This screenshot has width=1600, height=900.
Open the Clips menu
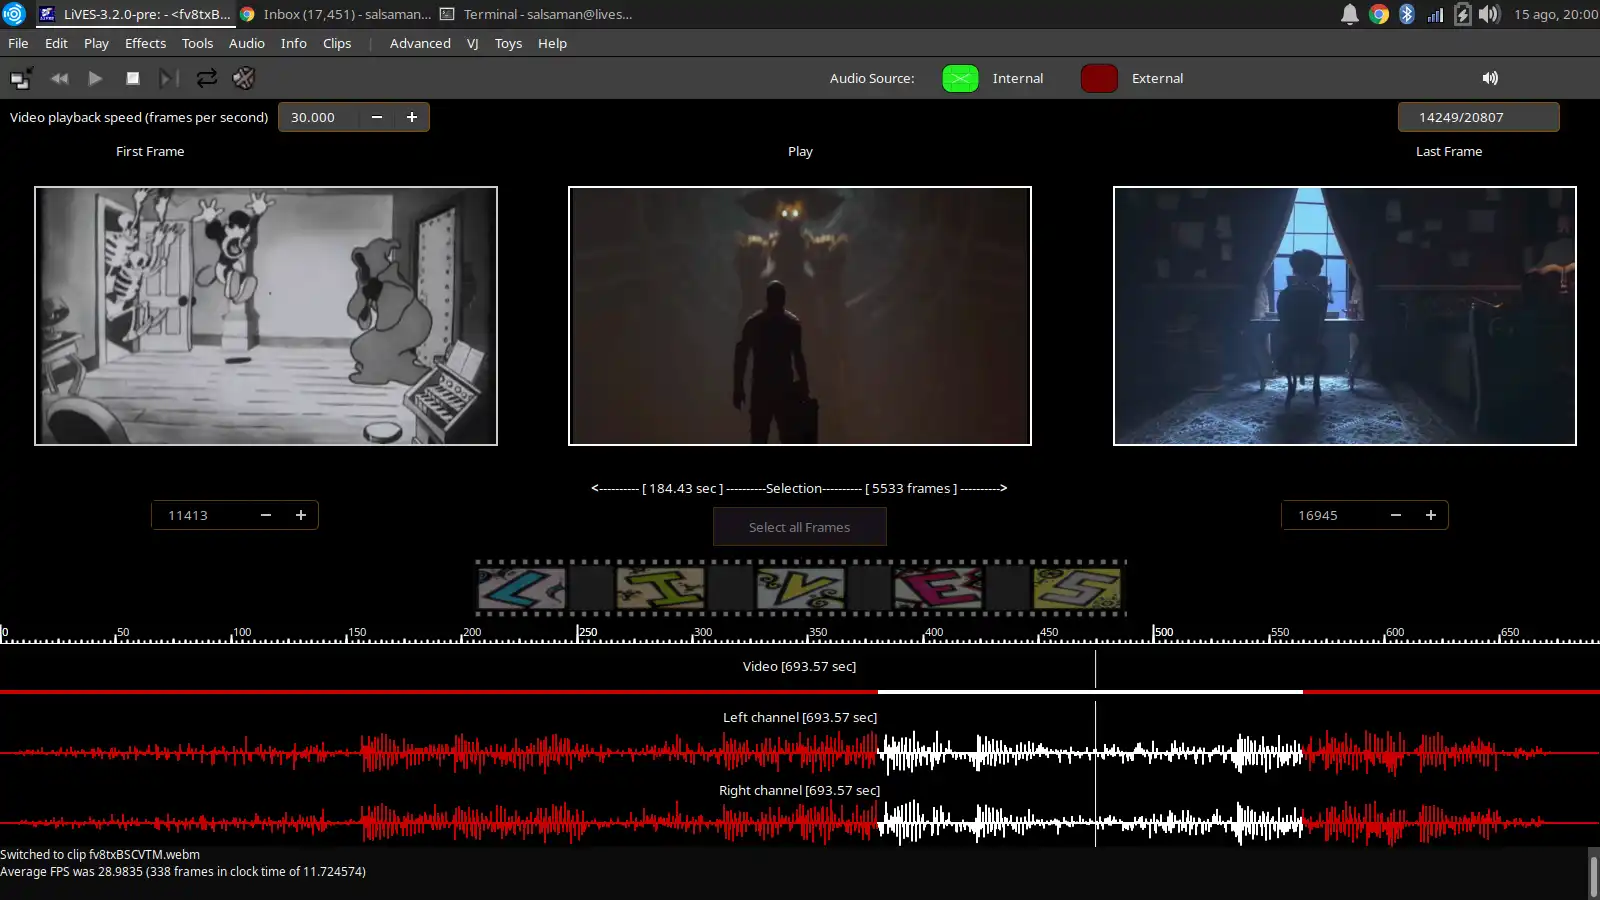click(337, 43)
